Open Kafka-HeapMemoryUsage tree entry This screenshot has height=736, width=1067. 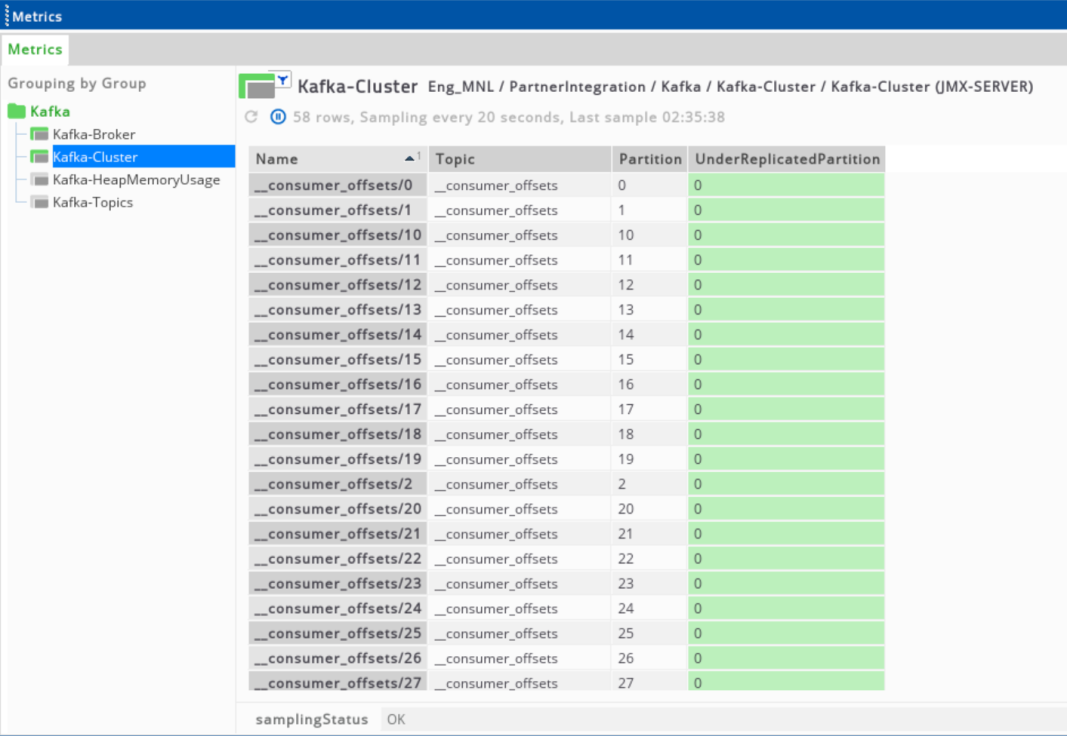(x=136, y=180)
